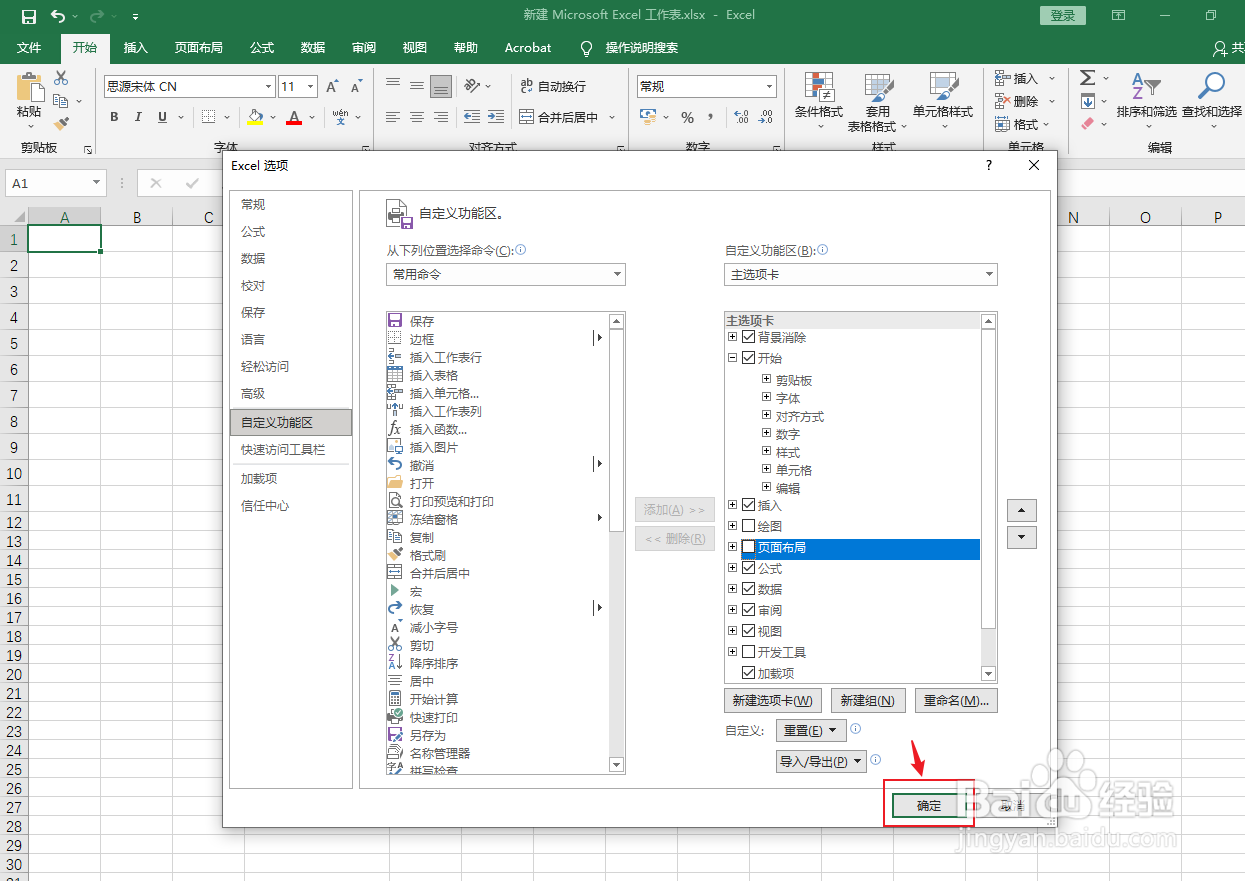The image size is (1245, 881).
Task: Click the 重命名 button
Action: (957, 700)
